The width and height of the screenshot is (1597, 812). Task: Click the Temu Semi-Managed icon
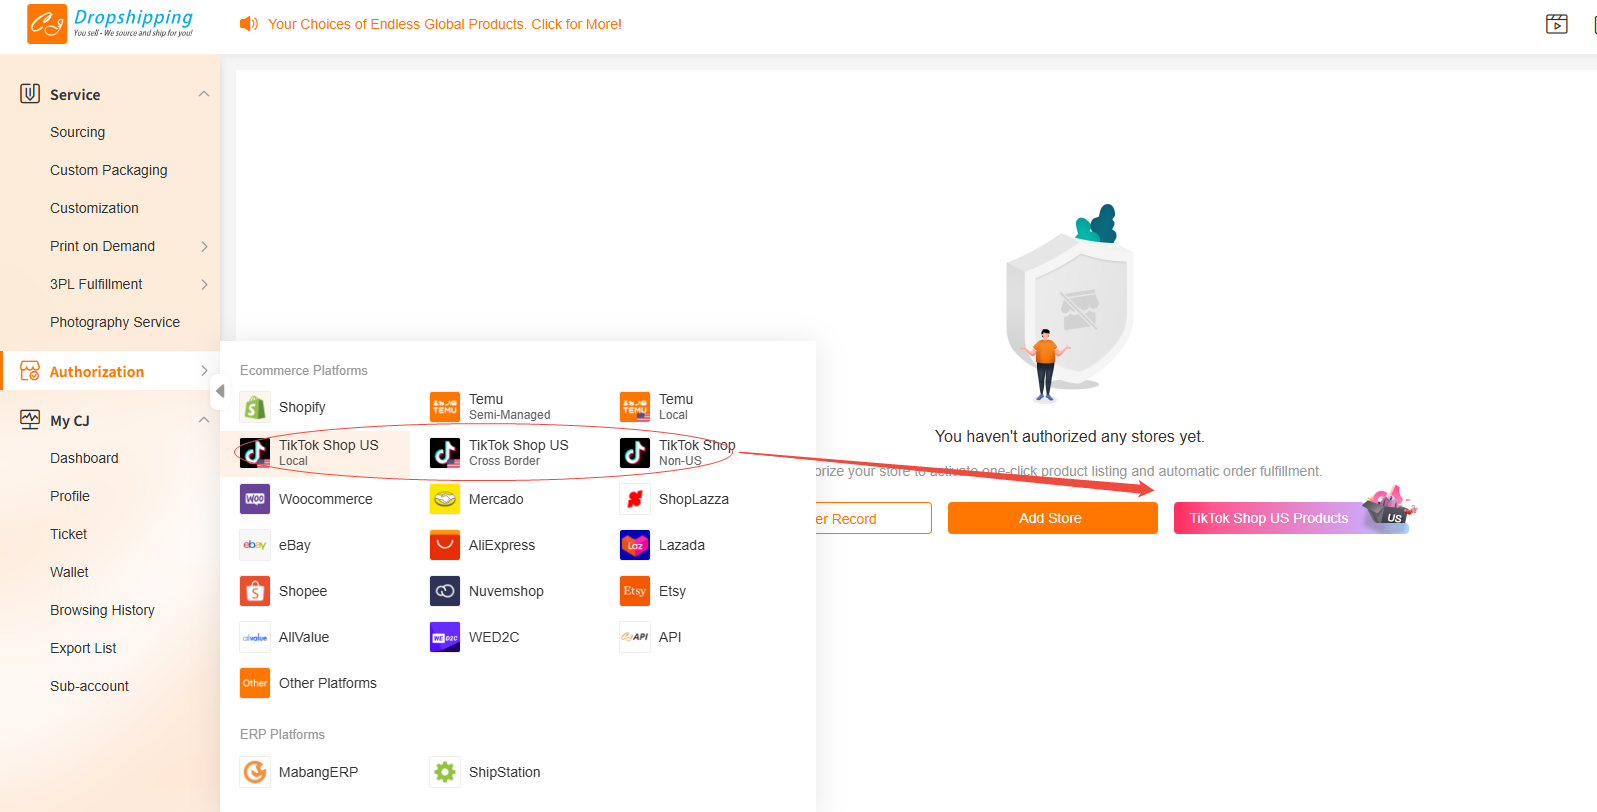tap(445, 407)
